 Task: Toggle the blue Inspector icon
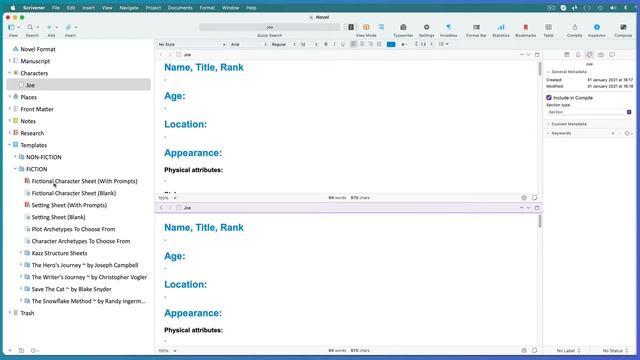(597, 27)
